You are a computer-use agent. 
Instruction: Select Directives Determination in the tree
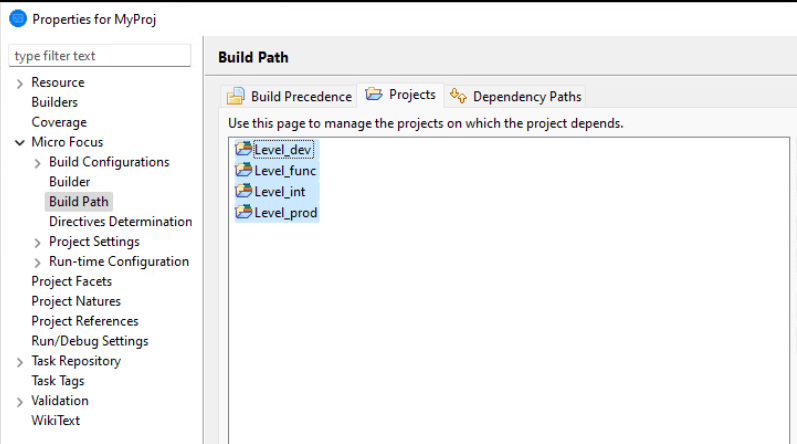tap(120, 222)
